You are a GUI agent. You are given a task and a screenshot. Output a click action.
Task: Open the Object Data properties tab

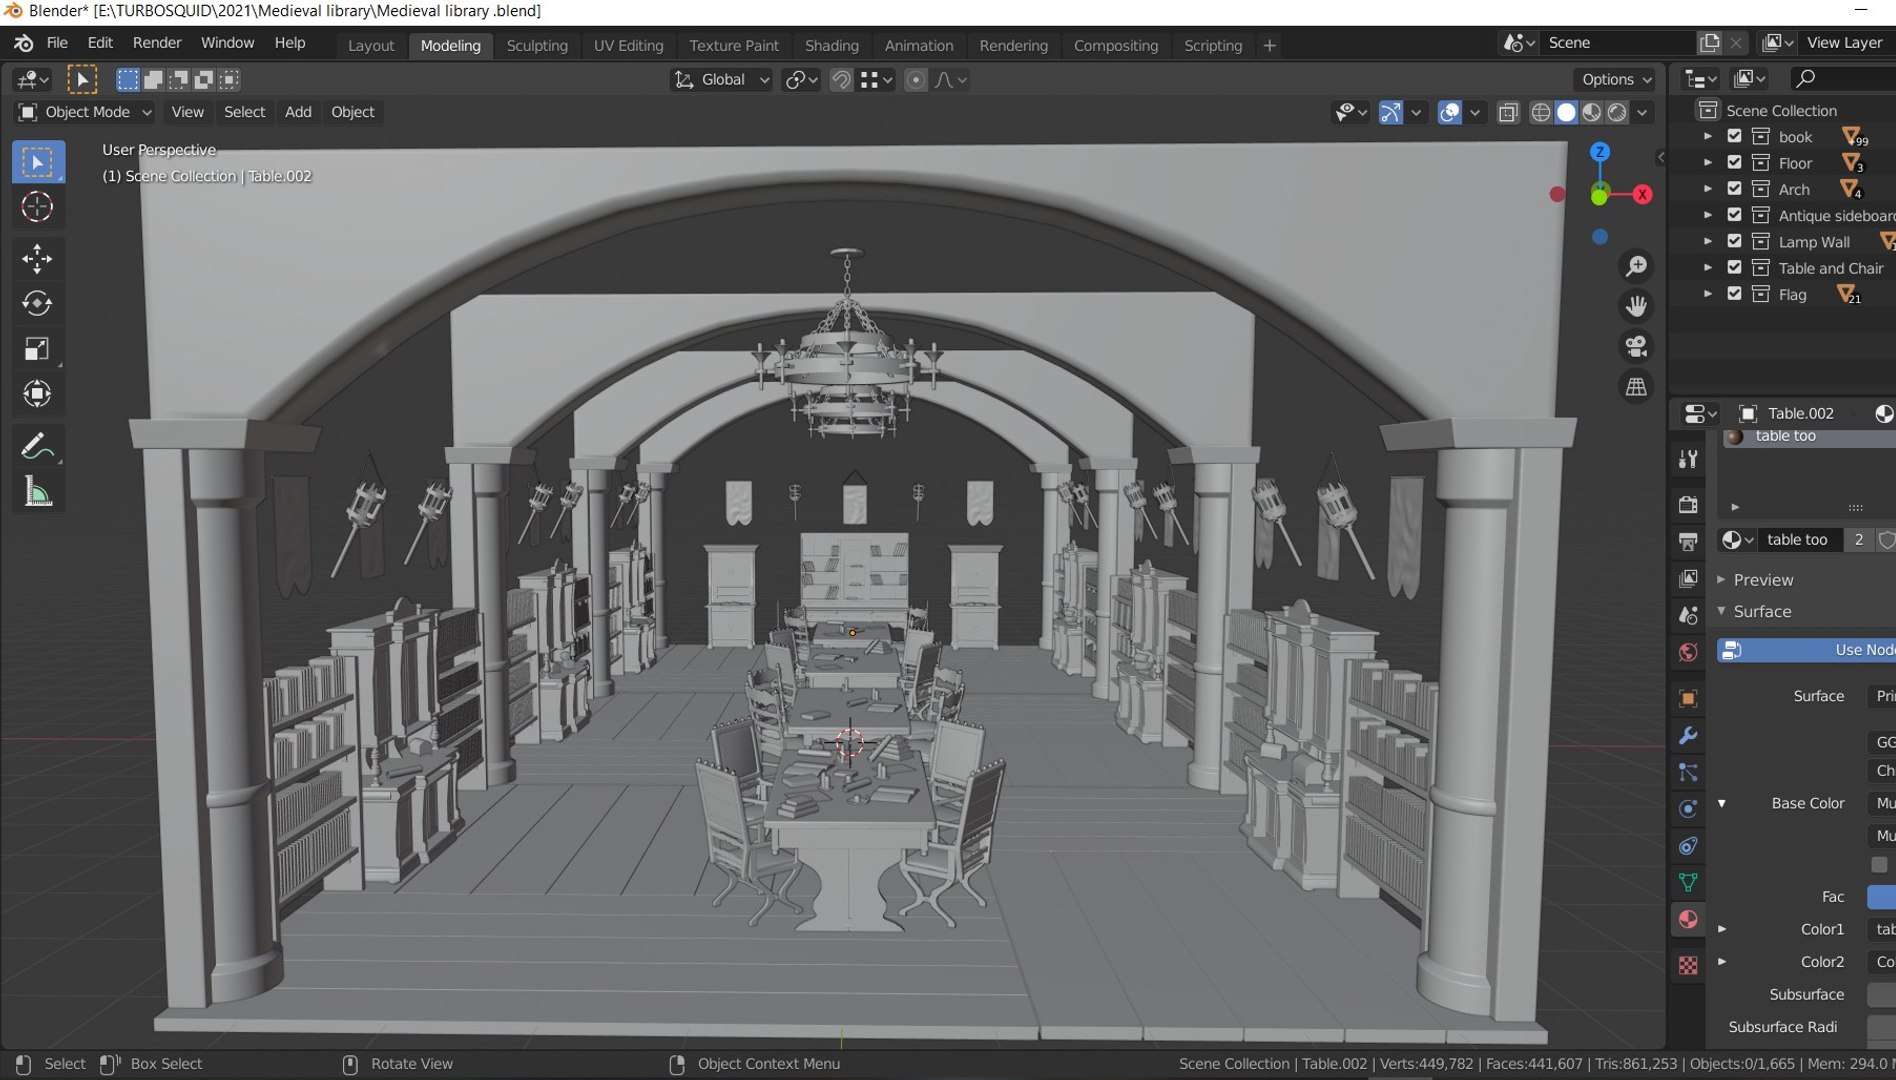point(1688,882)
